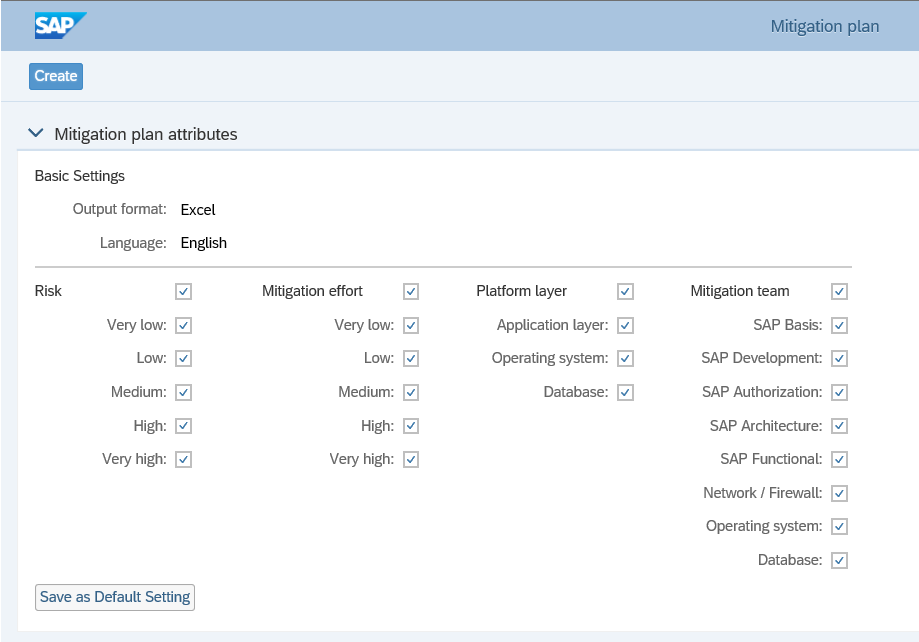Disable the Mitigation effort High checkbox
The height and width of the screenshot is (642, 919).
click(x=411, y=426)
